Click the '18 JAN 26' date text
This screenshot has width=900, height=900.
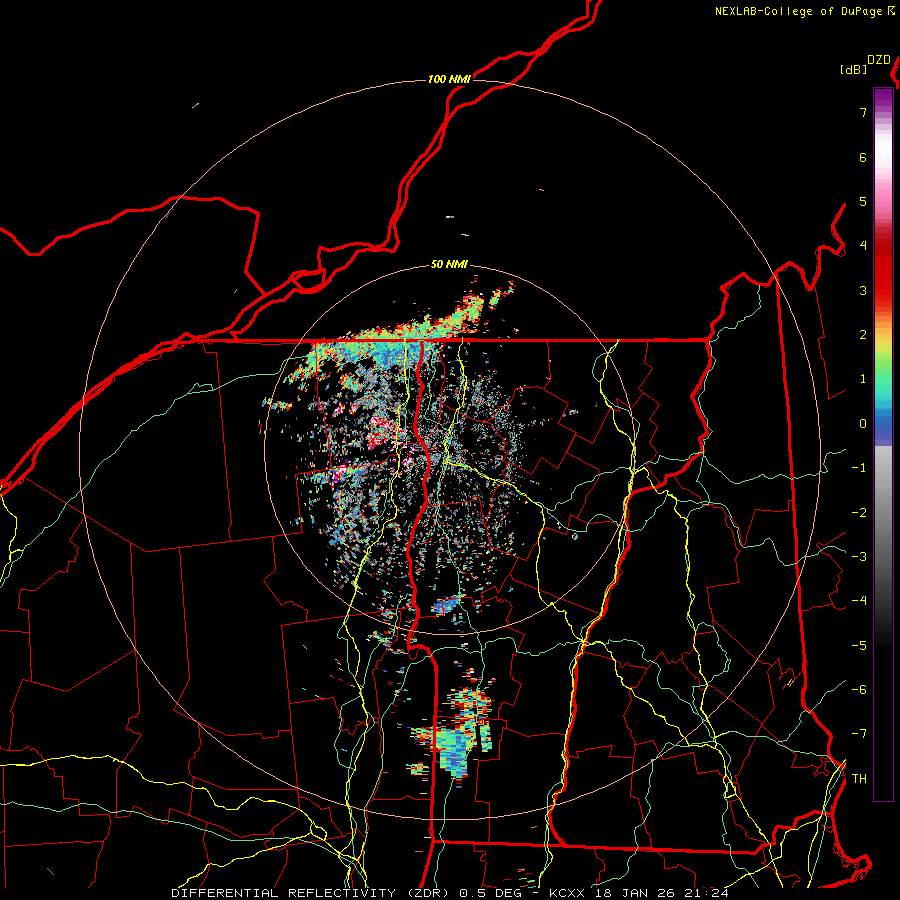(x=634, y=893)
